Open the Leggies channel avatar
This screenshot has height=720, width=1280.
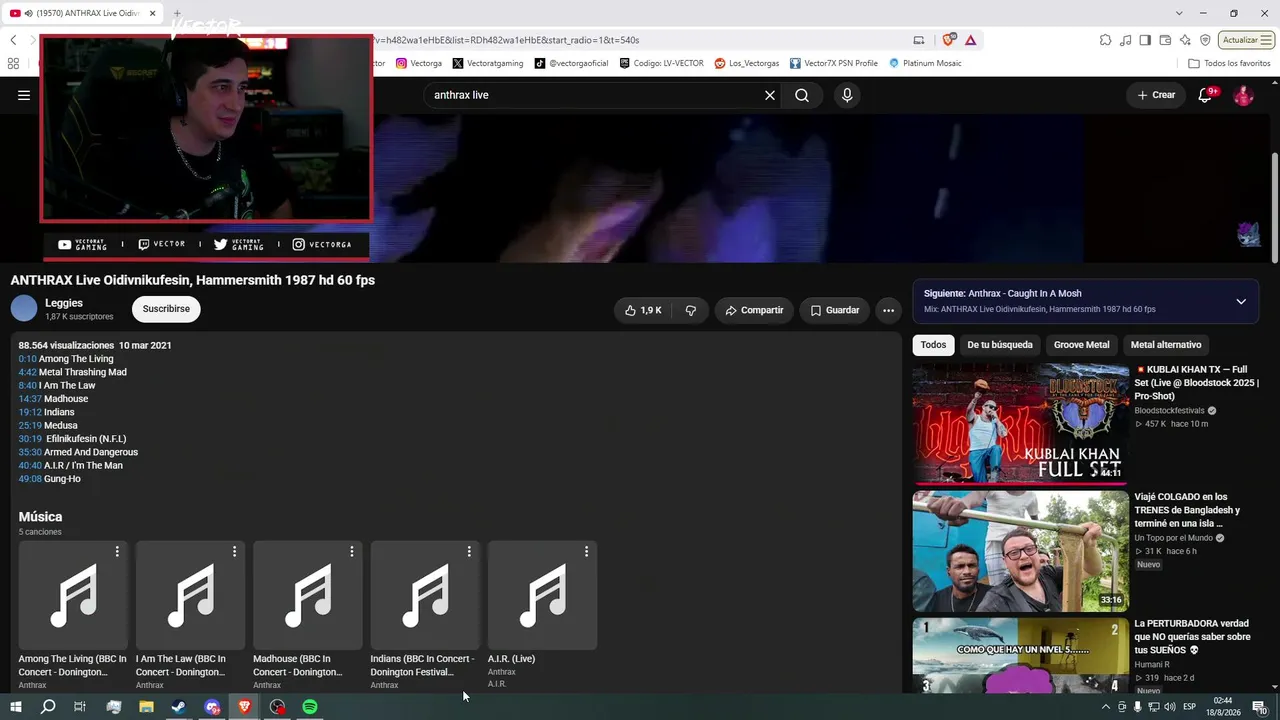24,309
